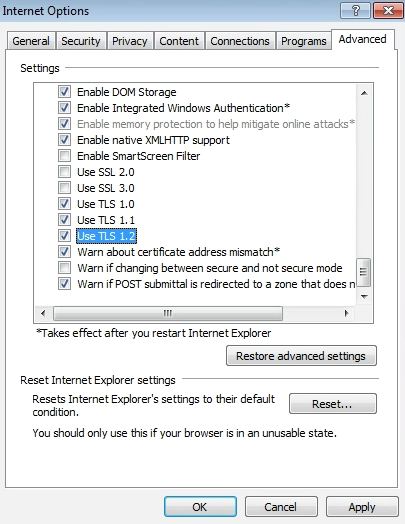
Task: Toggle Use TLS 1.2 checkbox
Action: click(64, 236)
